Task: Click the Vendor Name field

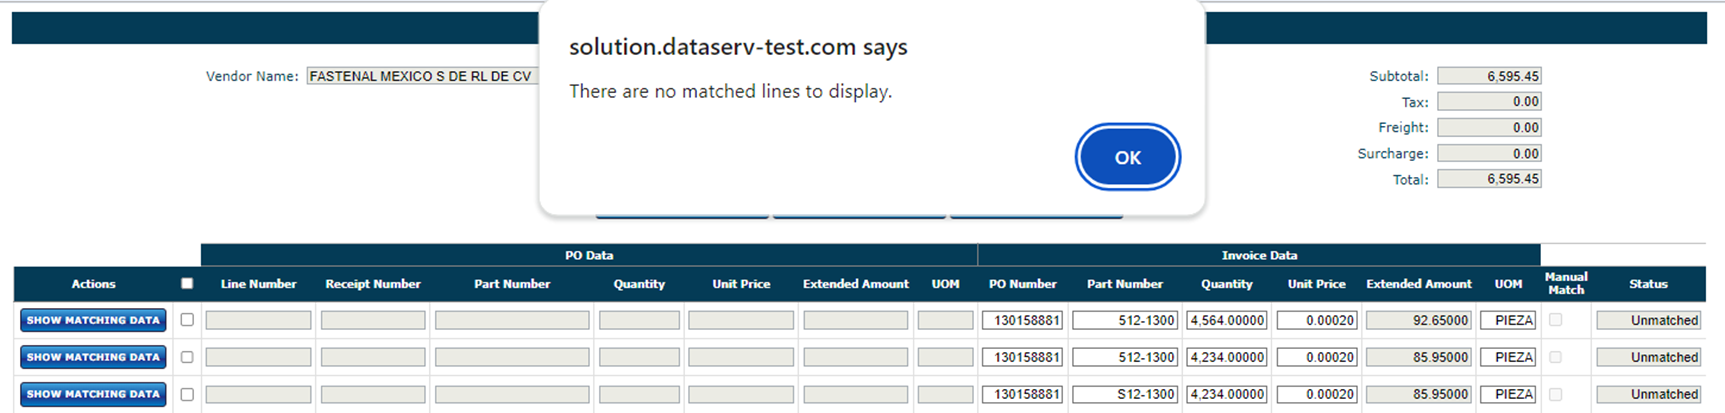Action: (422, 76)
